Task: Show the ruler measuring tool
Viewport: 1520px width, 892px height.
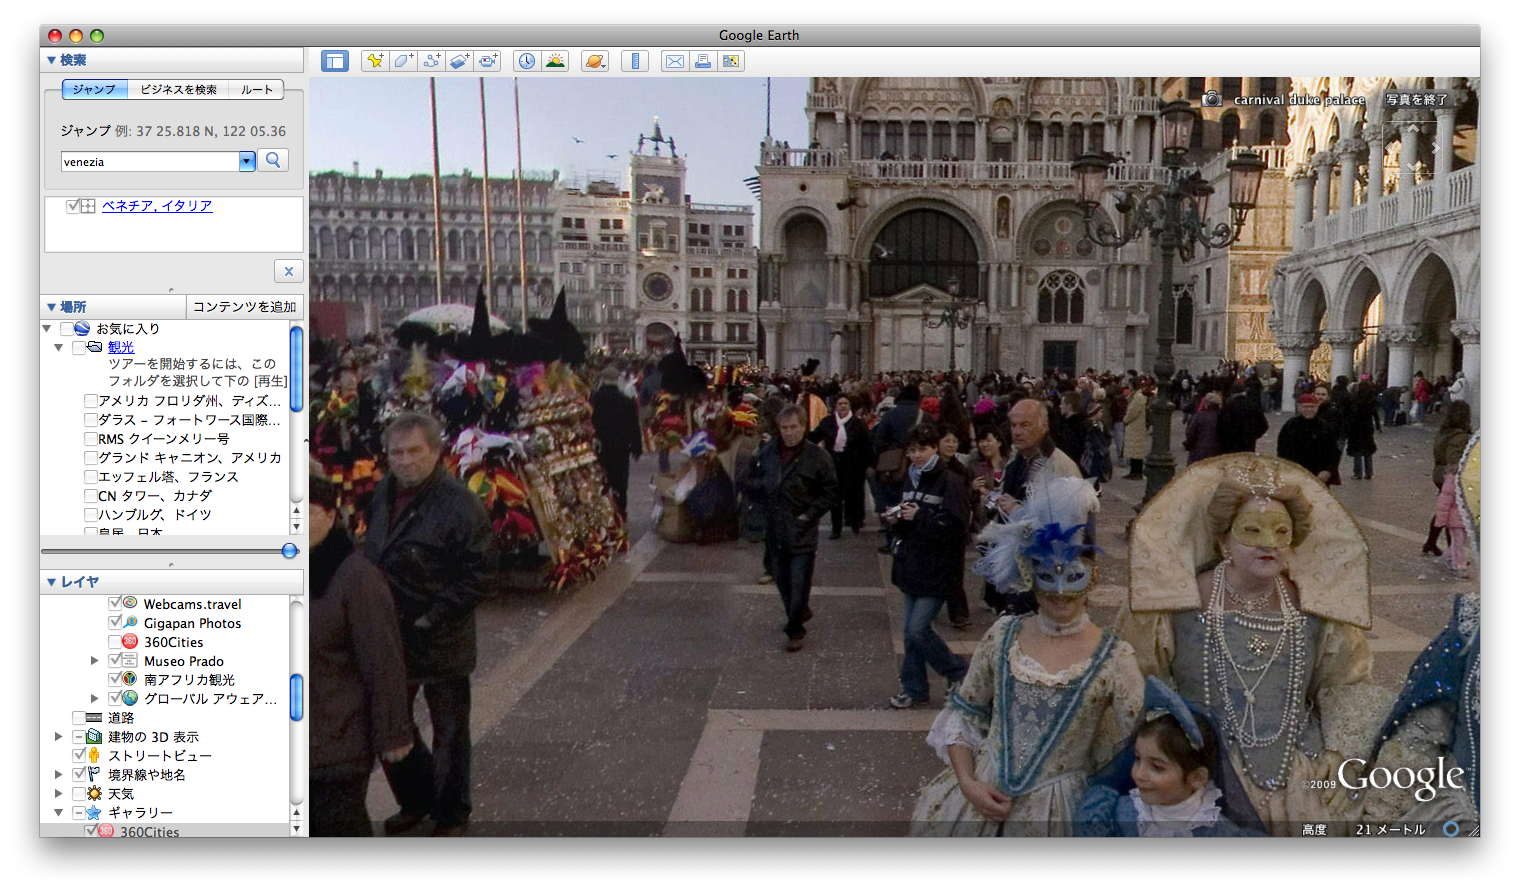Action: pos(635,61)
